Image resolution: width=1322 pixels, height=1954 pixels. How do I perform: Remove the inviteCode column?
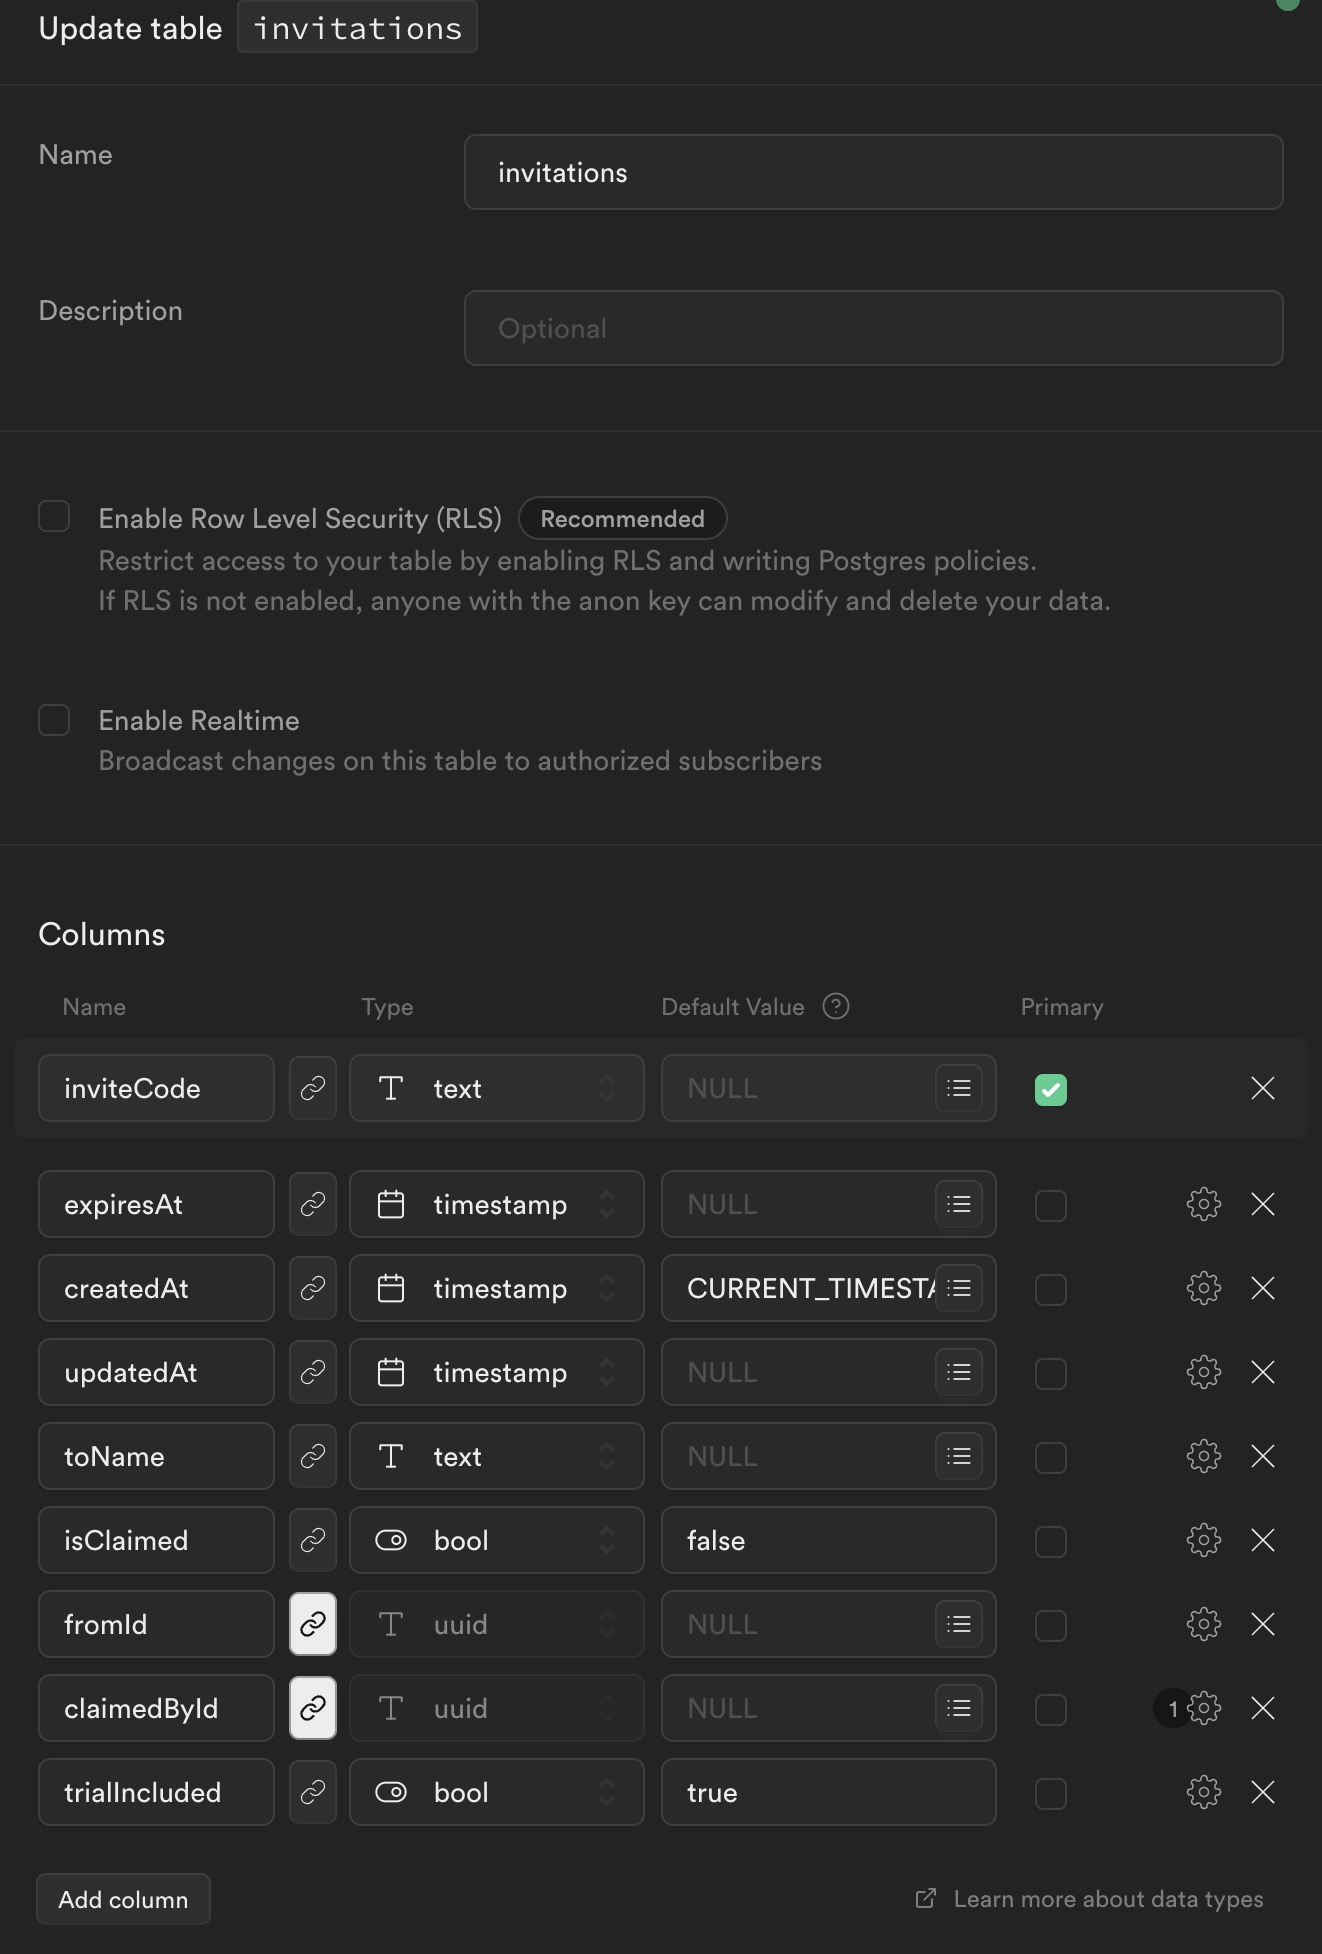pyautogui.click(x=1263, y=1088)
